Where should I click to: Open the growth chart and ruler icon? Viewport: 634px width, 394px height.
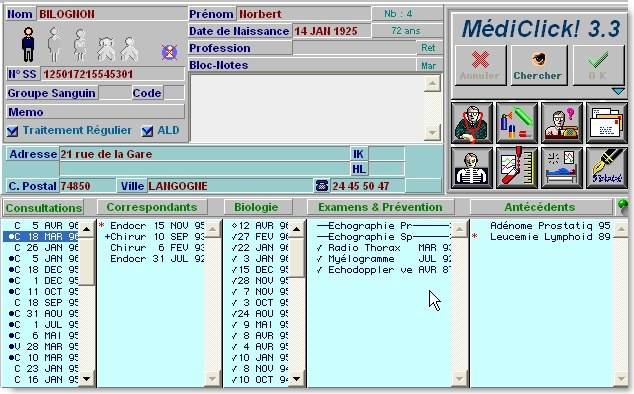tap(517, 168)
